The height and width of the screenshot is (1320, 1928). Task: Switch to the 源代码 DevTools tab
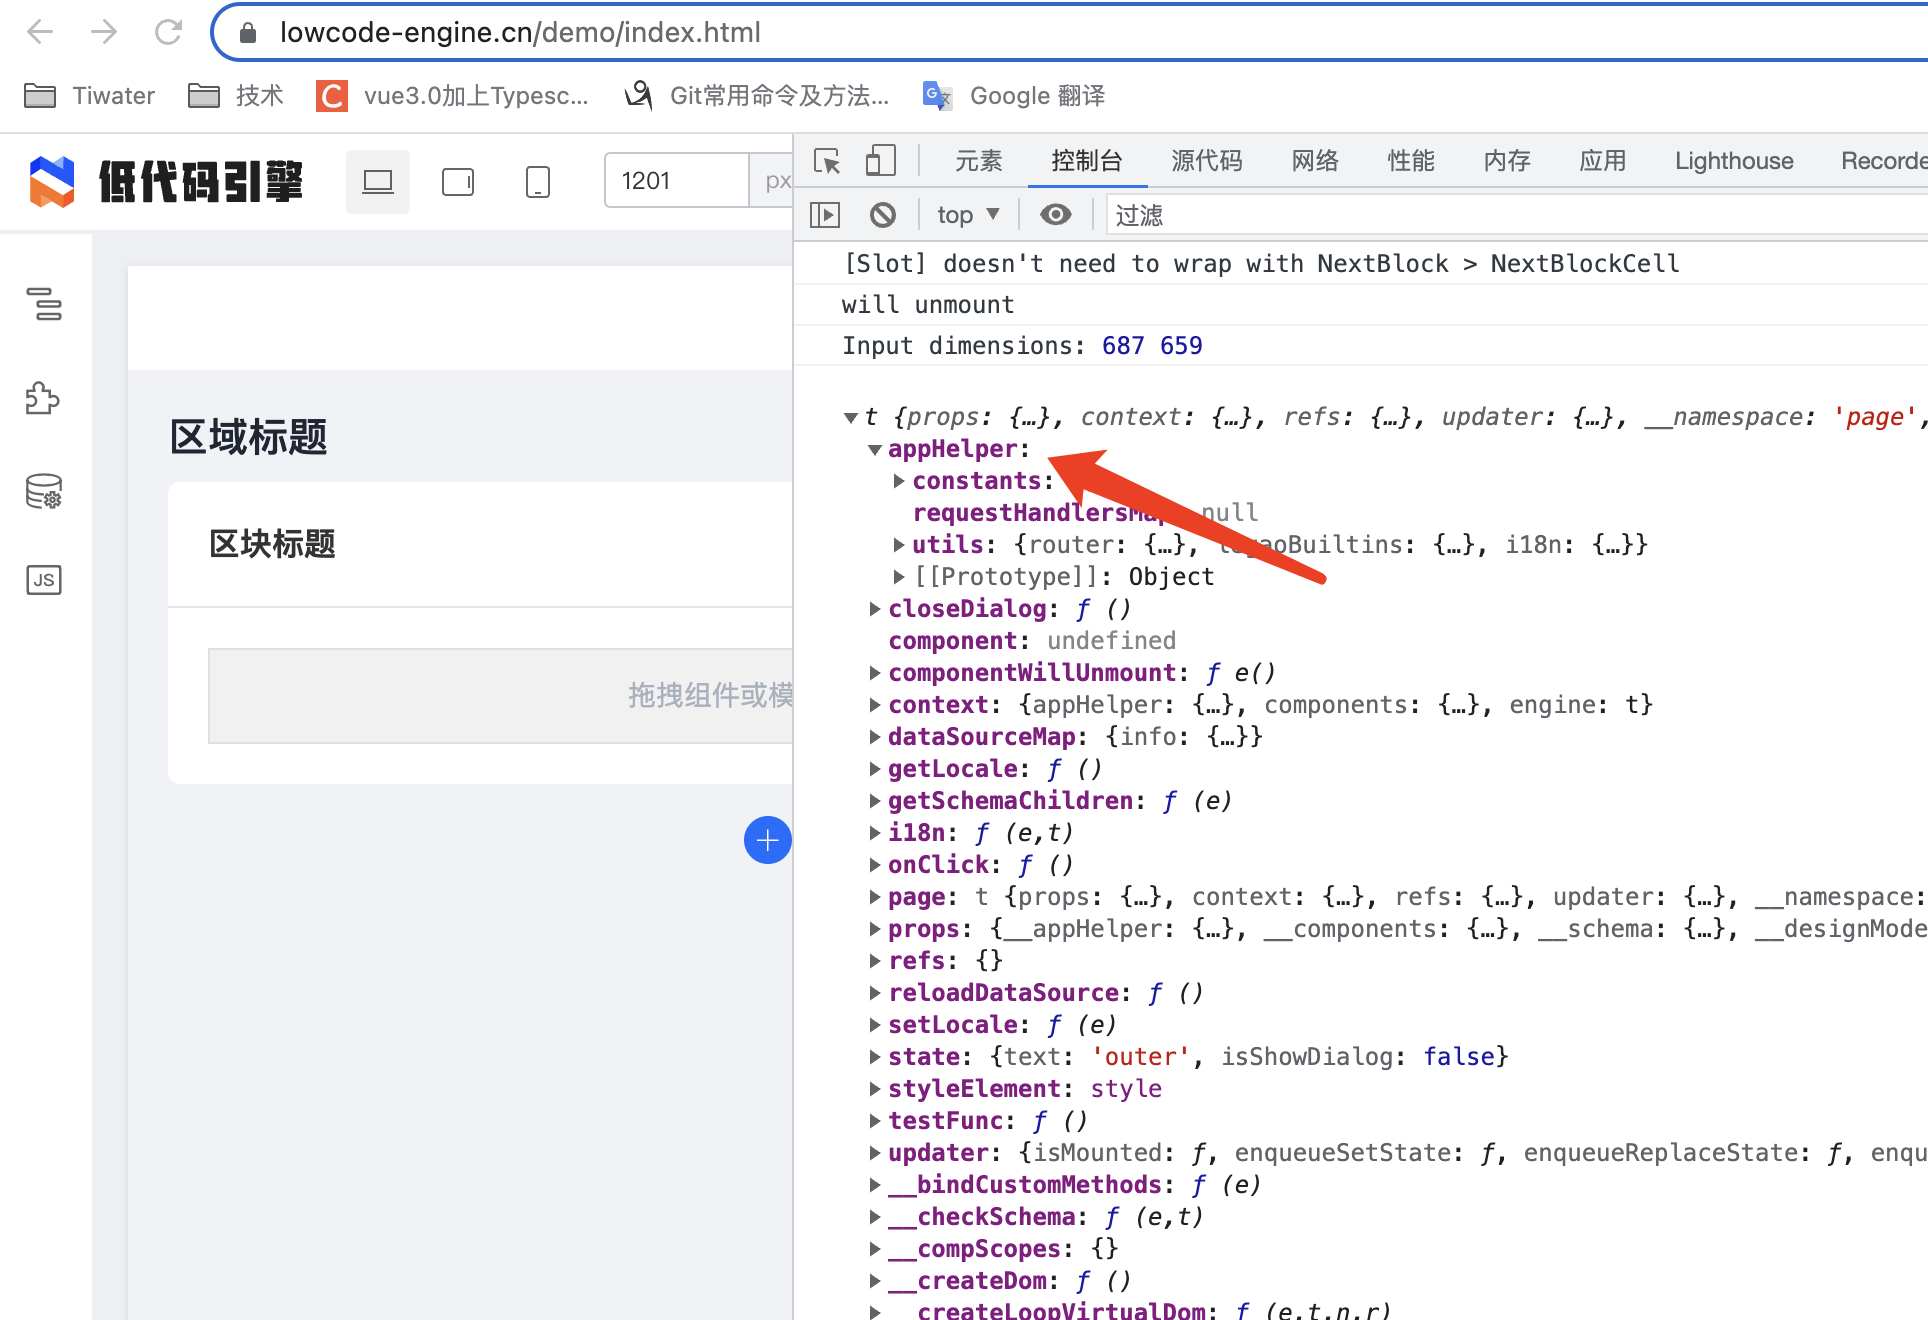tap(1207, 161)
